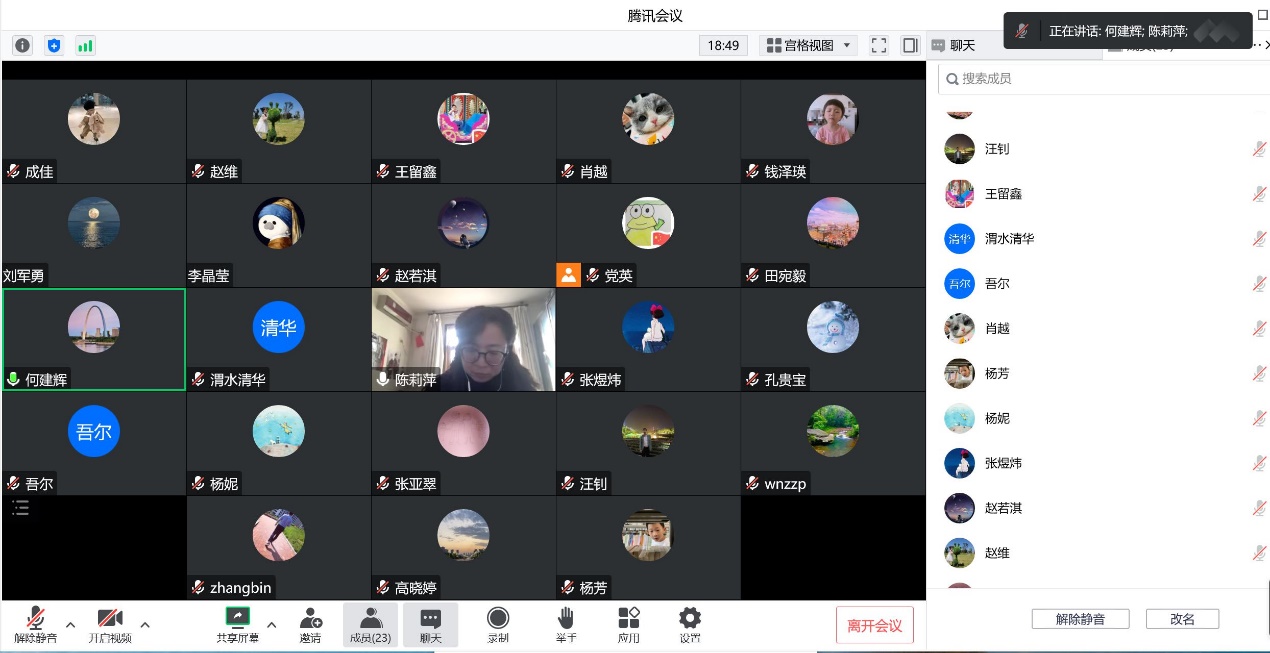Viewport: 1270px width, 653px height.
Task: Open the Members 成员(23) toolbar item
Action: 370,624
